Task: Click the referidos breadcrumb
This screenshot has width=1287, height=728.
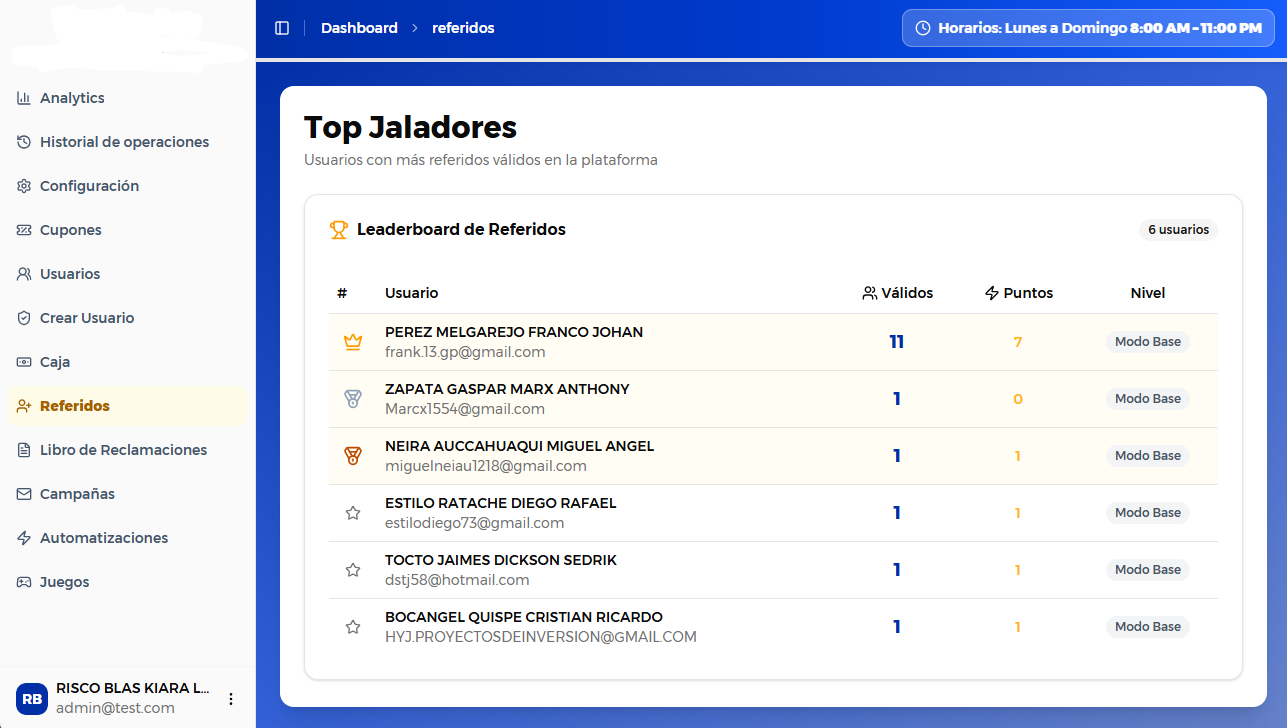Action: pyautogui.click(x=463, y=28)
